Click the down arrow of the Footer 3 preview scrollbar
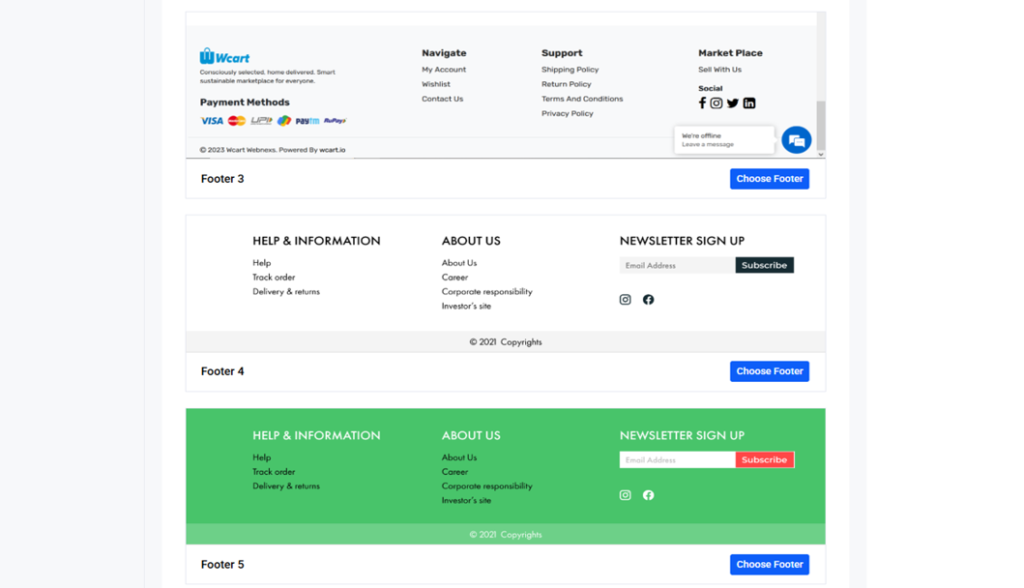Image resolution: width=1024 pixels, height=588 pixels. (821, 154)
